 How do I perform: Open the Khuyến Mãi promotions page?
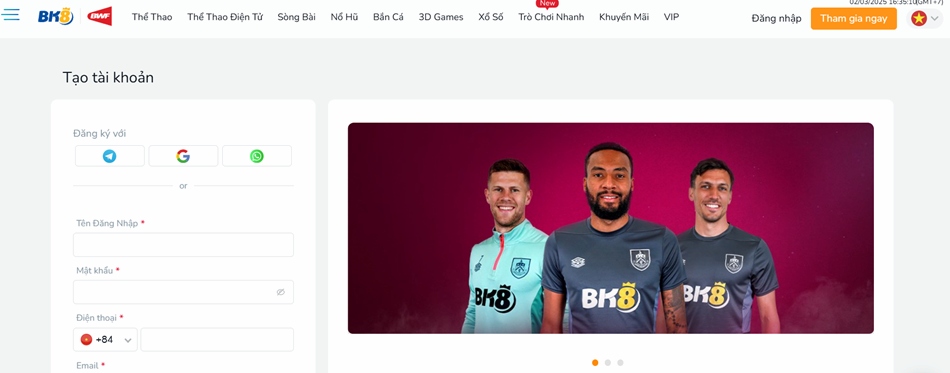click(x=623, y=17)
